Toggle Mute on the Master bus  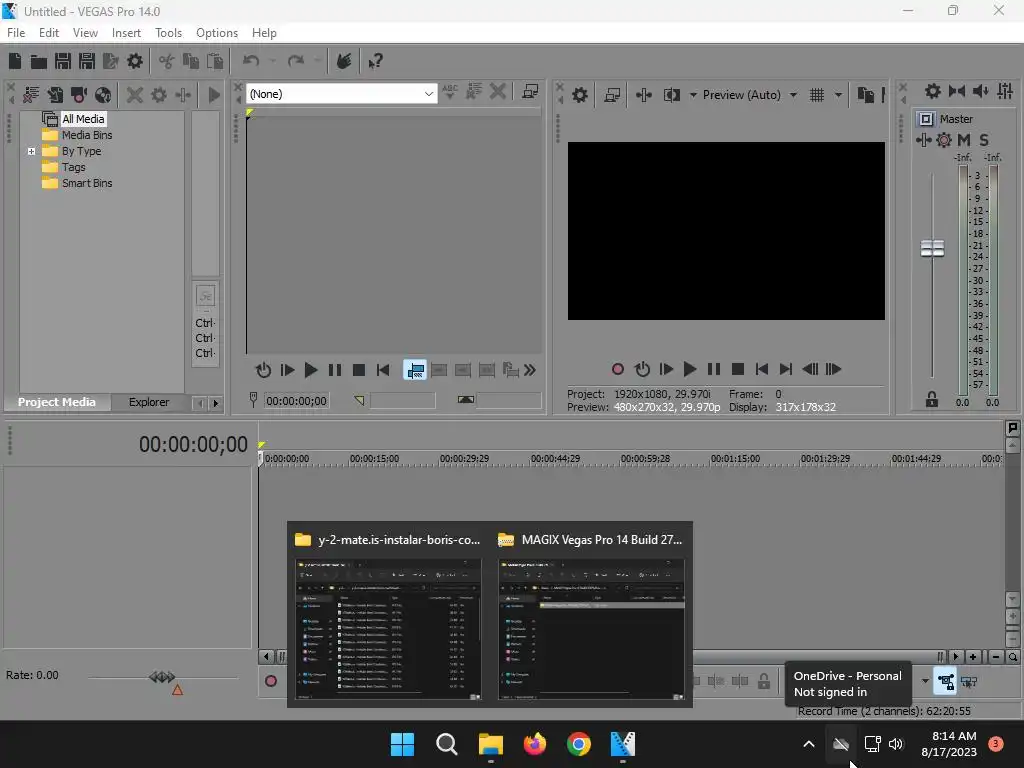pos(964,140)
